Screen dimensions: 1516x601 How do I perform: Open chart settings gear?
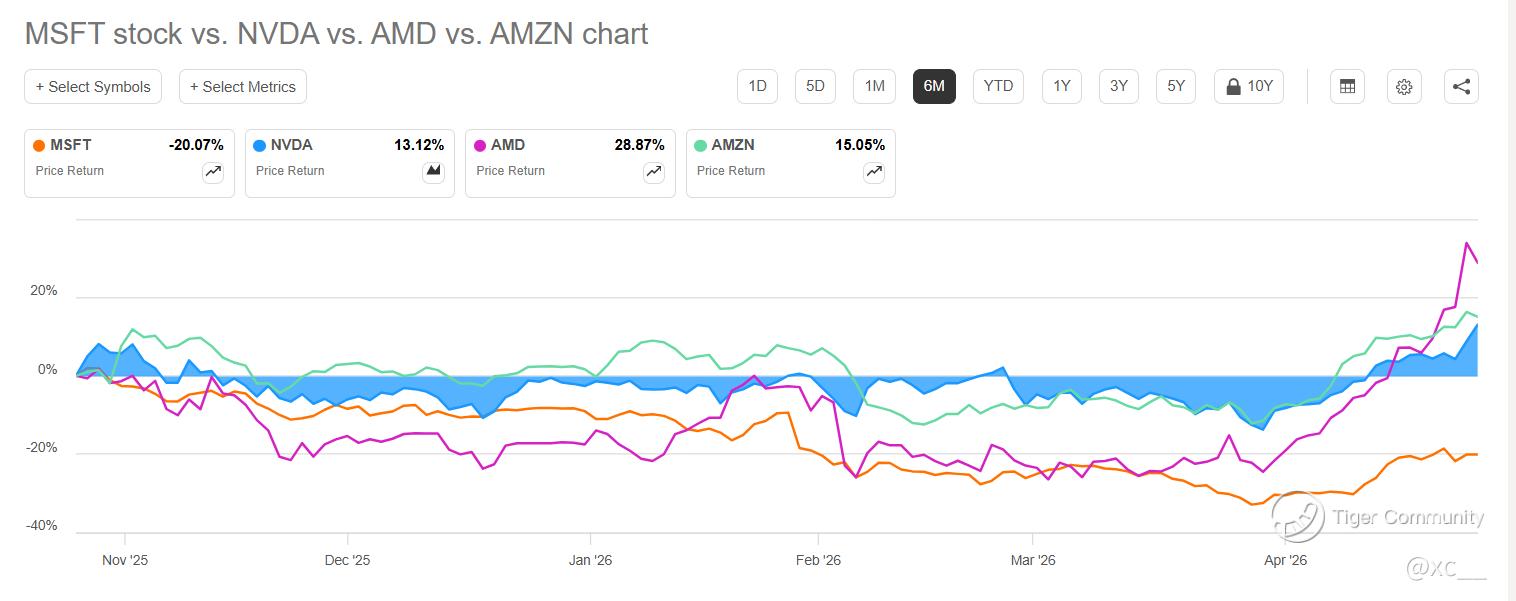coord(1404,86)
